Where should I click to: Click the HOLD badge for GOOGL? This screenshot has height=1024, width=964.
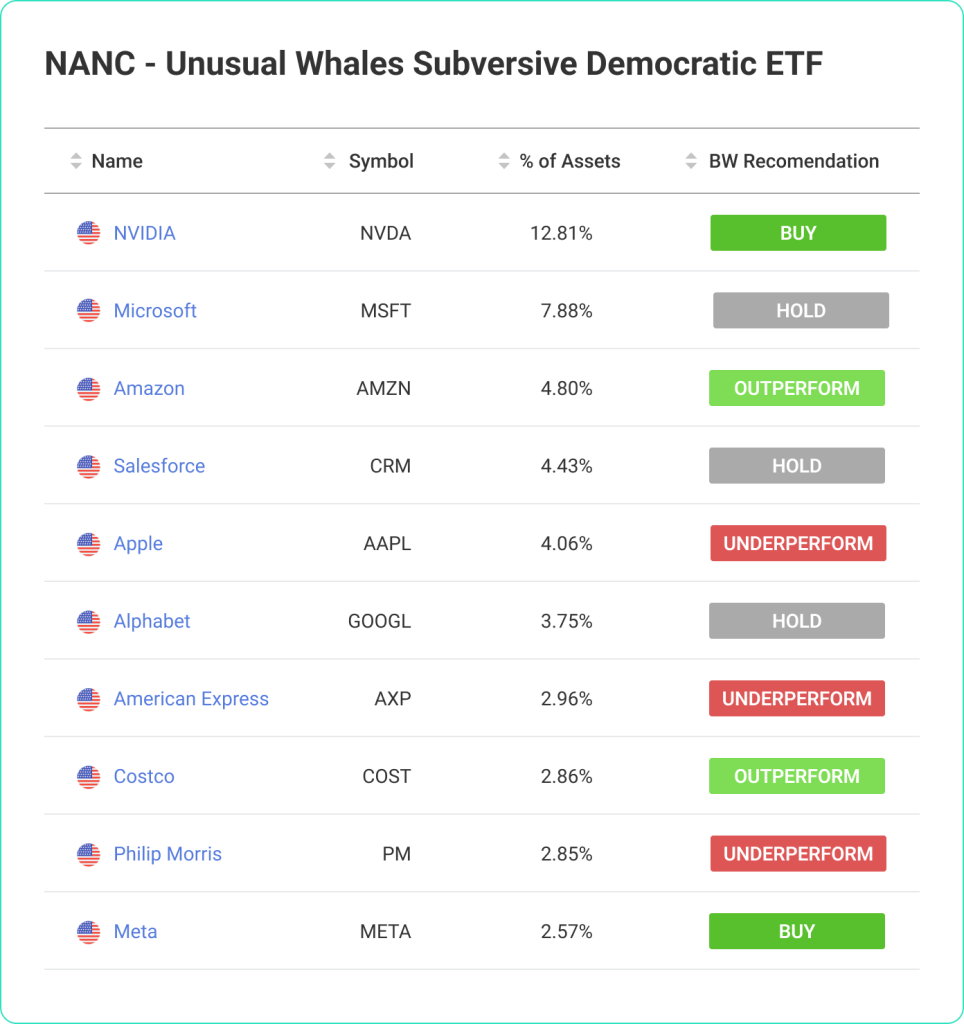coord(796,621)
